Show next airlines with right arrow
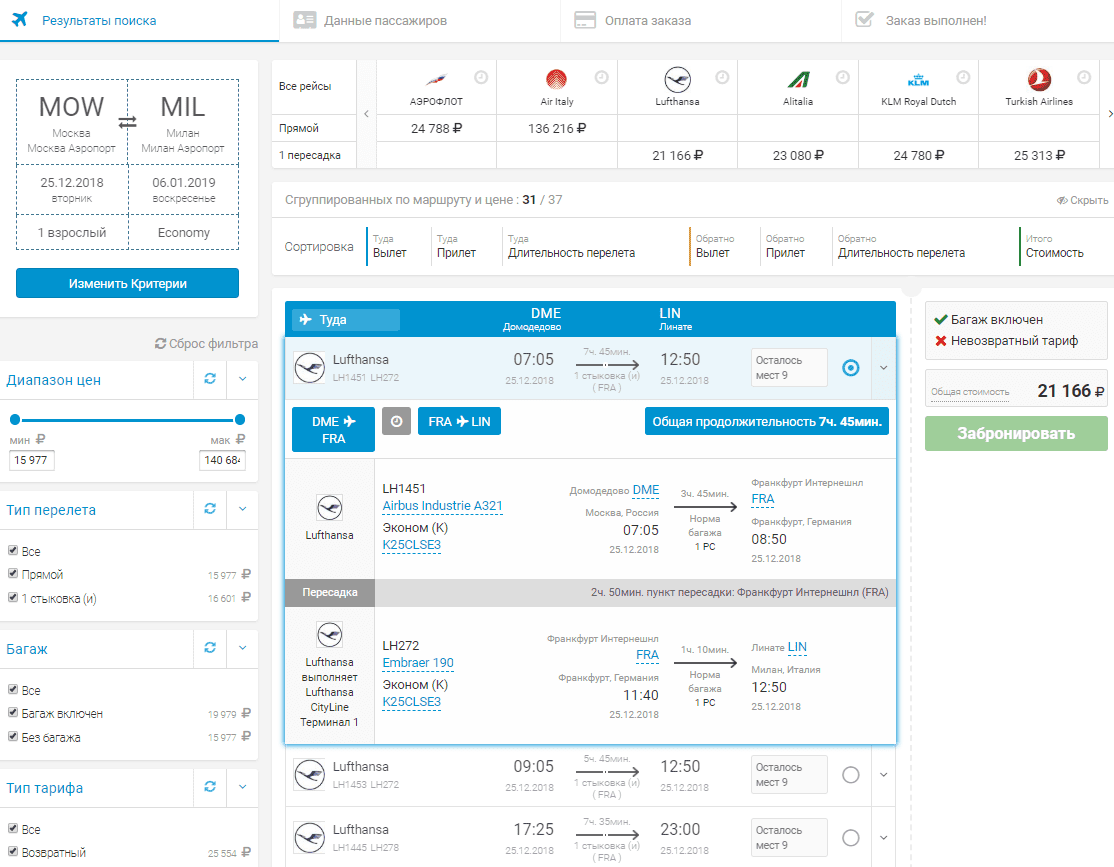This screenshot has height=867, width=1114. (x=1110, y=114)
